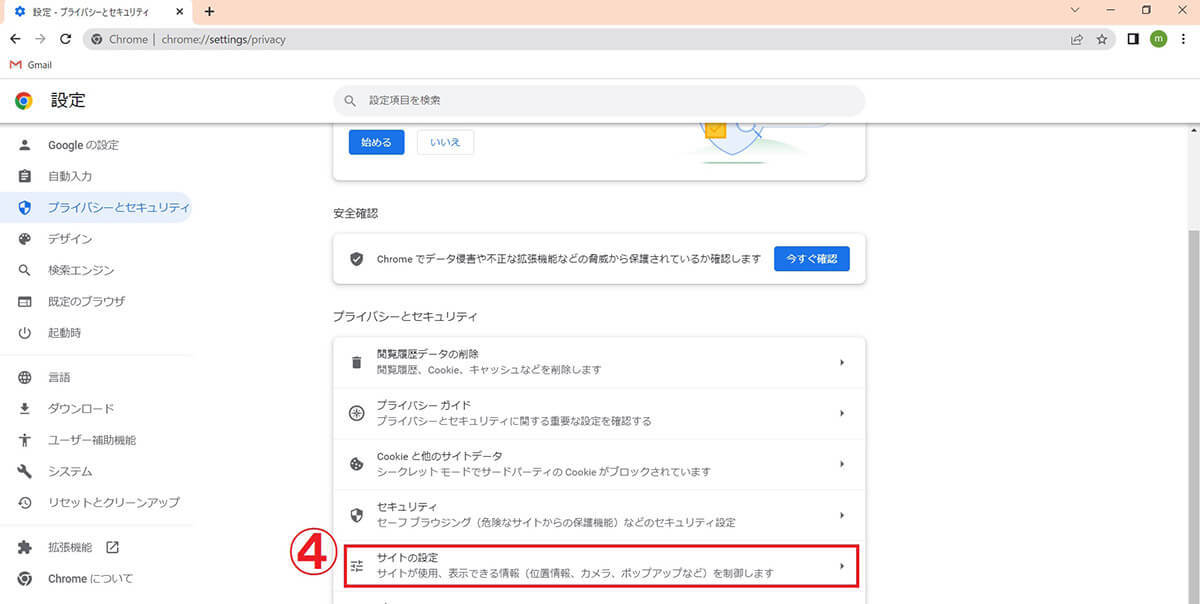Click trash icon beside 閲覧履歴データの削除
1200x604 pixels.
[356, 362]
